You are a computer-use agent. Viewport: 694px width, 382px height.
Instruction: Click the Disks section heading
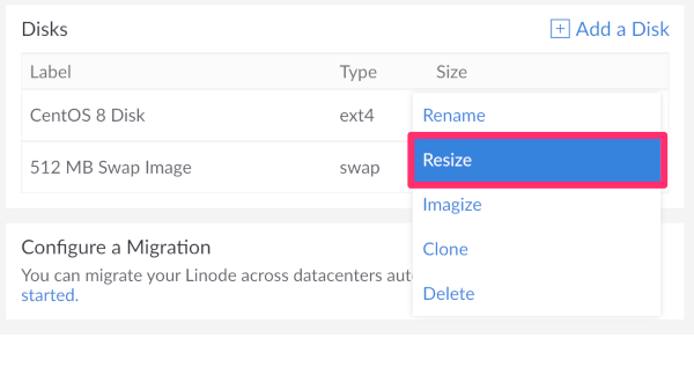(44, 29)
